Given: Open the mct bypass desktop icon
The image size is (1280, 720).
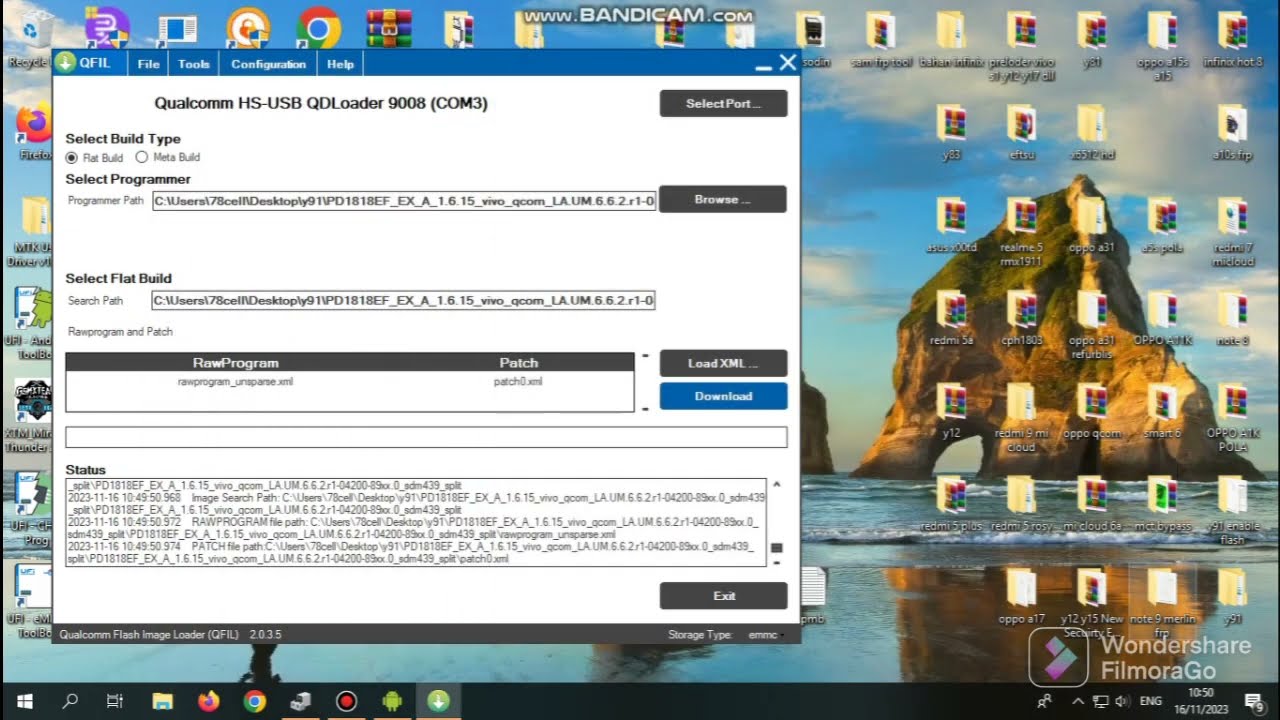Looking at the screenshot, I should 1163,505.
